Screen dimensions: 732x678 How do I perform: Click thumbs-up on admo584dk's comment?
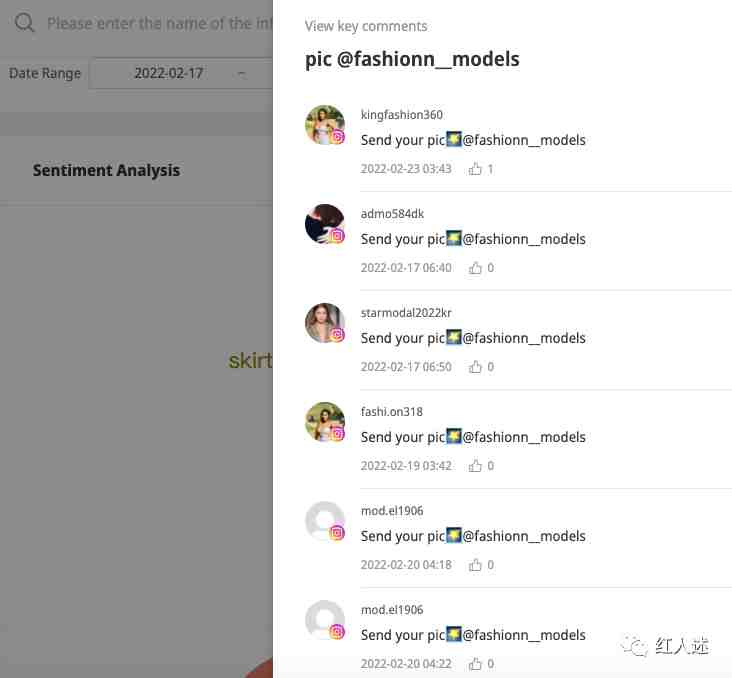pos(475,268)
